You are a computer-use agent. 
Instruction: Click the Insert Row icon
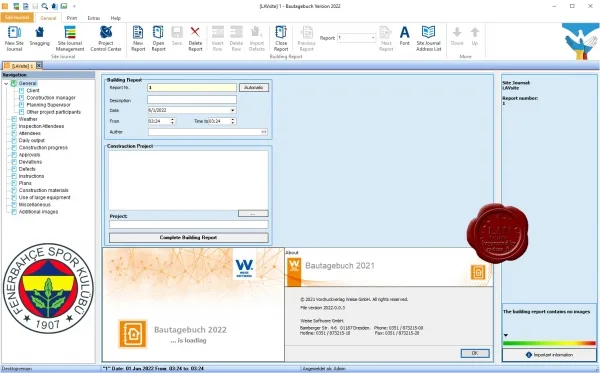[218, 32]
